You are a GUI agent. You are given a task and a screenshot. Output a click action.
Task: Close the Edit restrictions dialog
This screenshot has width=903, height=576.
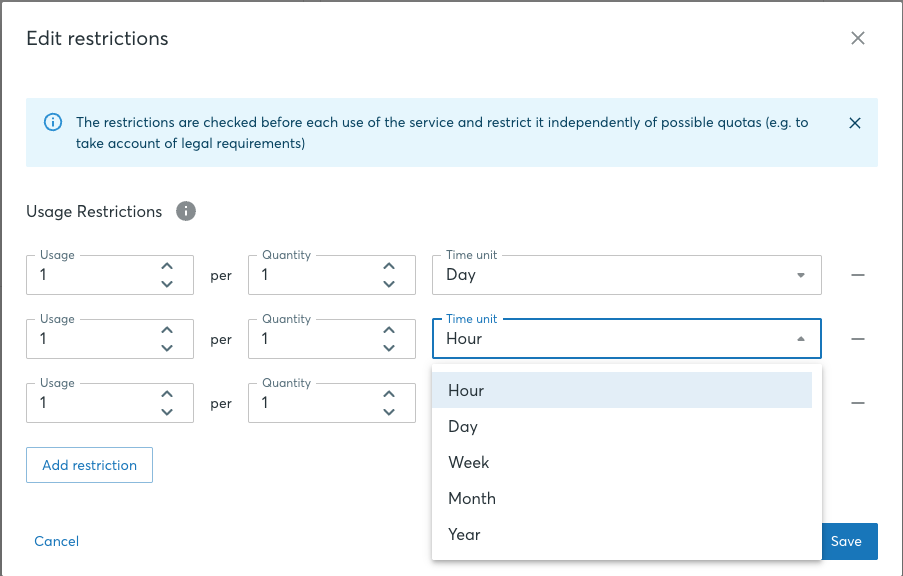858,38
